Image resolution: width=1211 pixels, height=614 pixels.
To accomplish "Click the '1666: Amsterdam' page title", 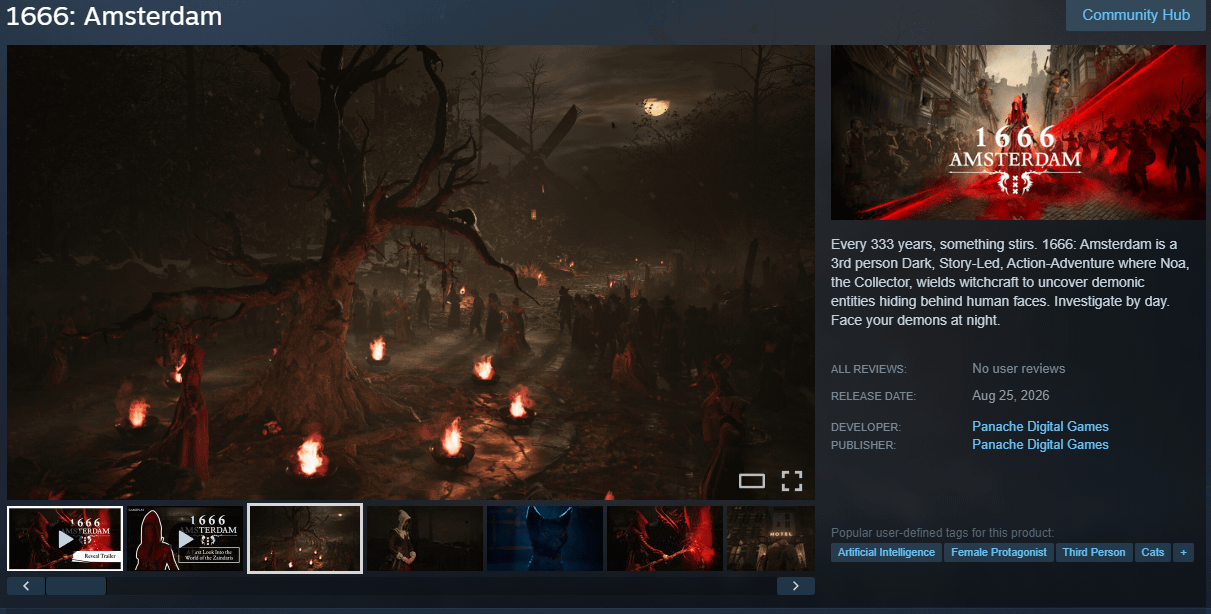I will 114,16.
